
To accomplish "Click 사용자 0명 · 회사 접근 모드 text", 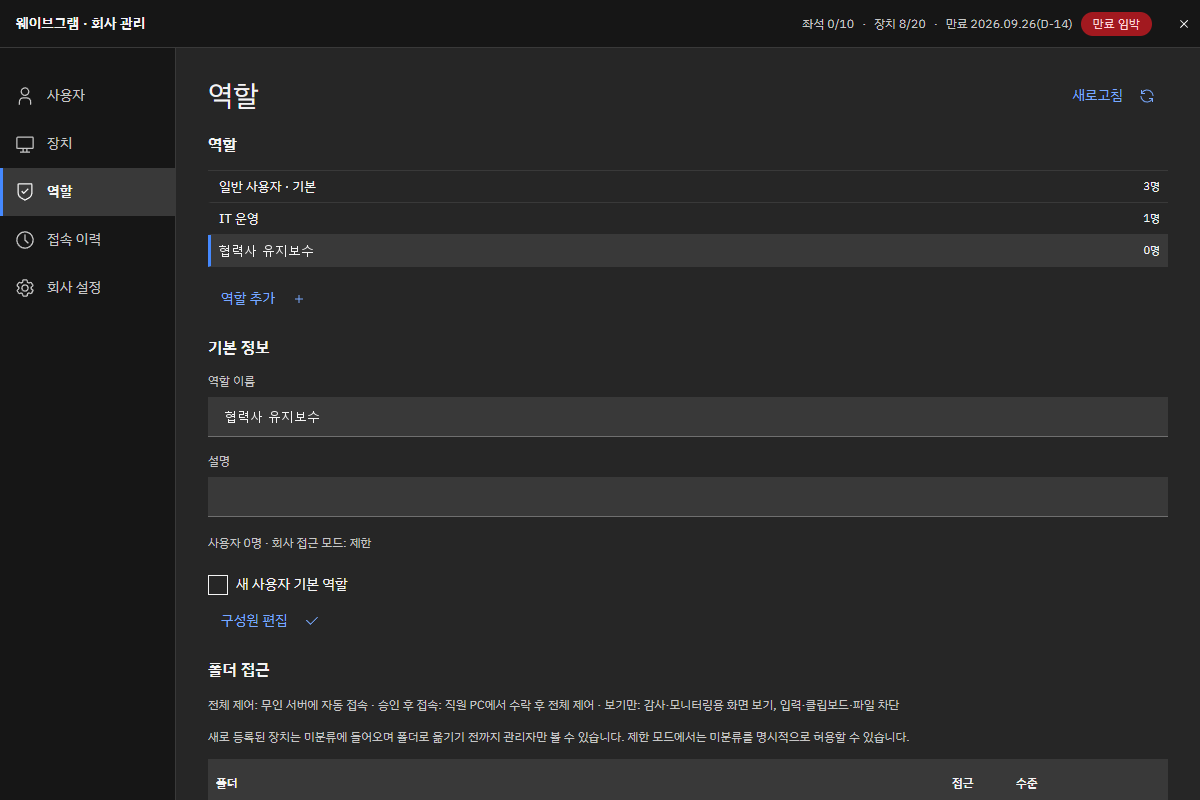I will coord(289,543).
